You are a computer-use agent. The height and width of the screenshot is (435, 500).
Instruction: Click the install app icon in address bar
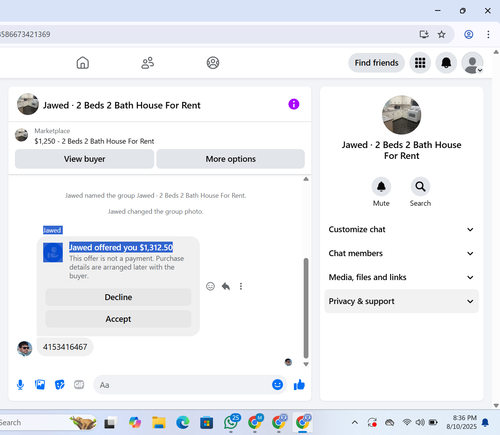pos(424,34)
